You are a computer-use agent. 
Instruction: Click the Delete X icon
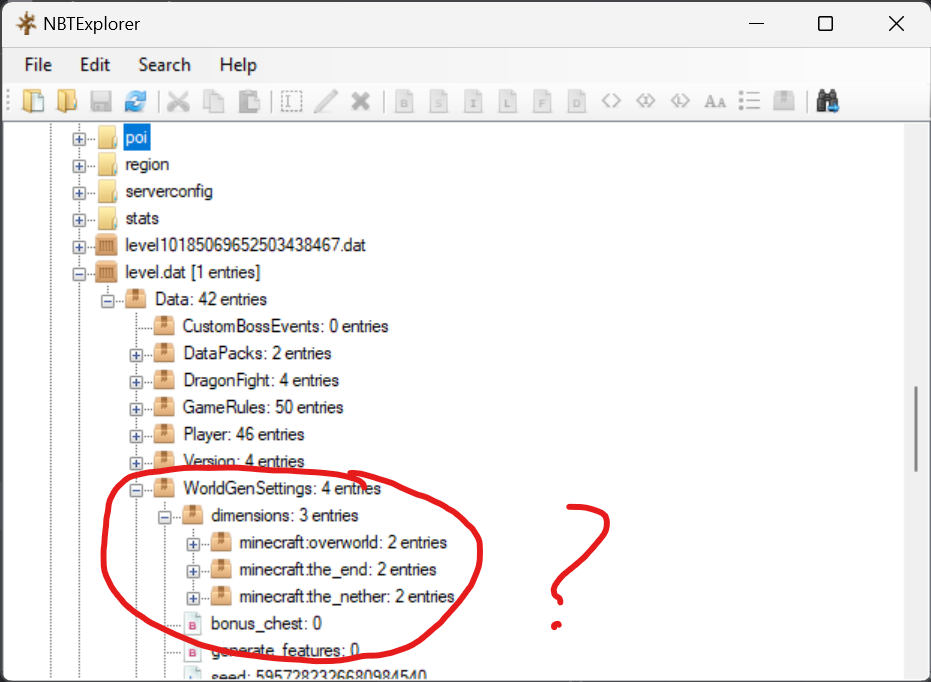click(x=360, y=101)
